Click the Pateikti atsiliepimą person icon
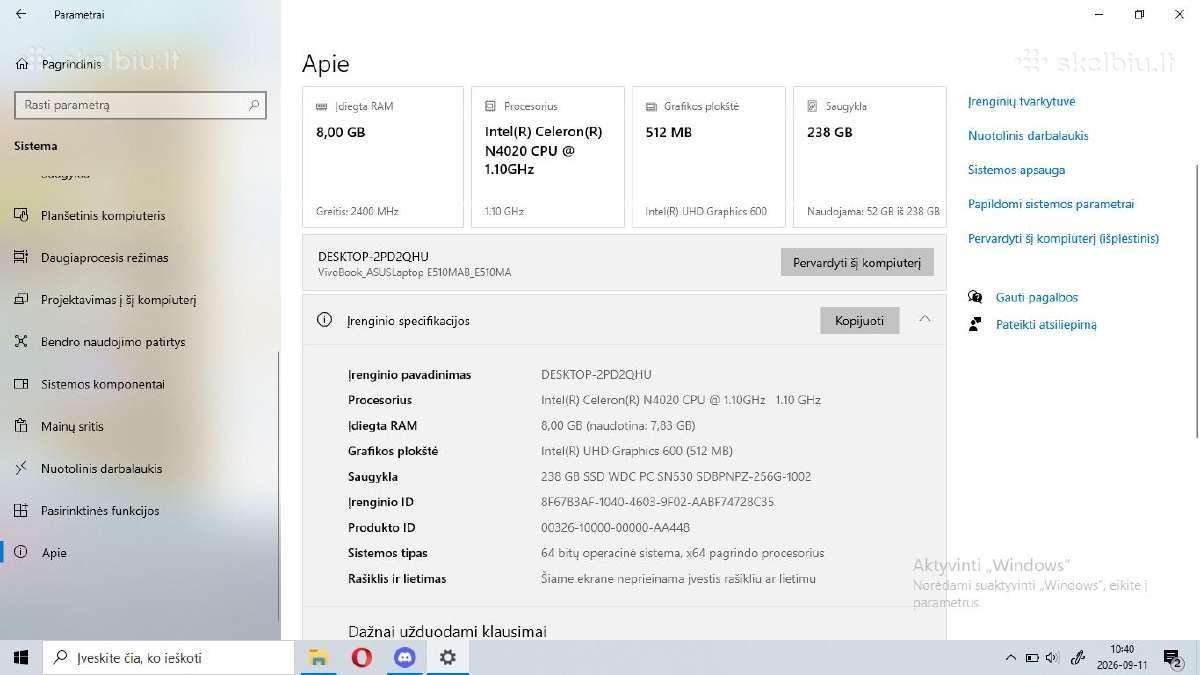 coord(975,324)
